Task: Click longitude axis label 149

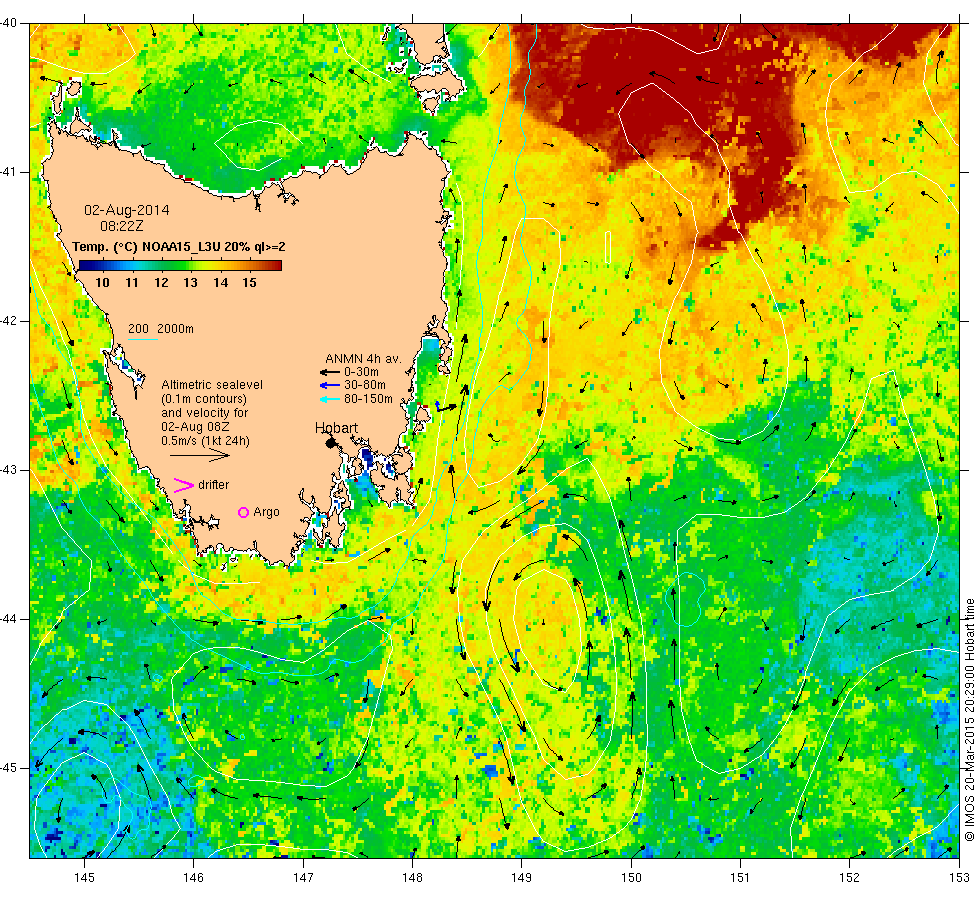Action: tap(522, 878)
